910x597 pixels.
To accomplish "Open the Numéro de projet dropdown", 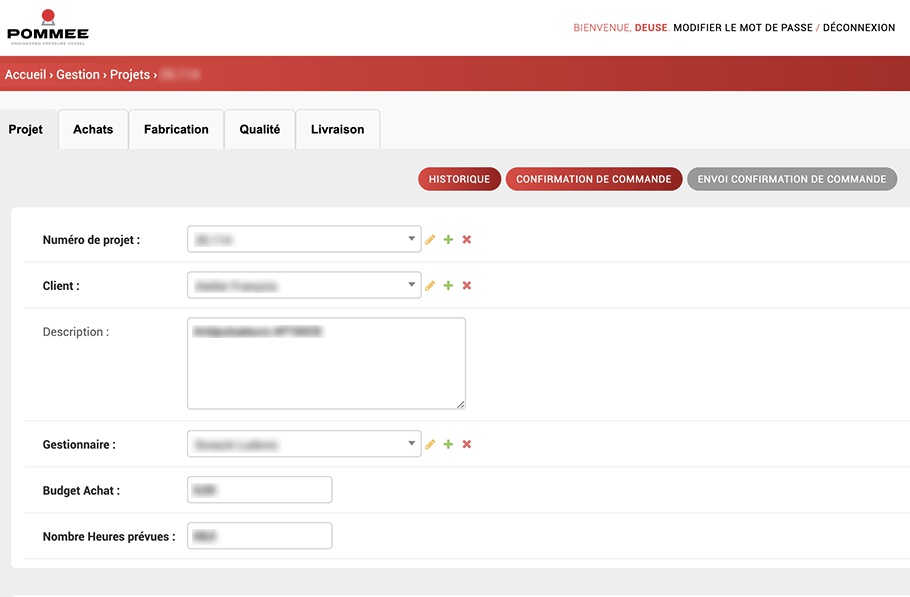I will [304, 239].
